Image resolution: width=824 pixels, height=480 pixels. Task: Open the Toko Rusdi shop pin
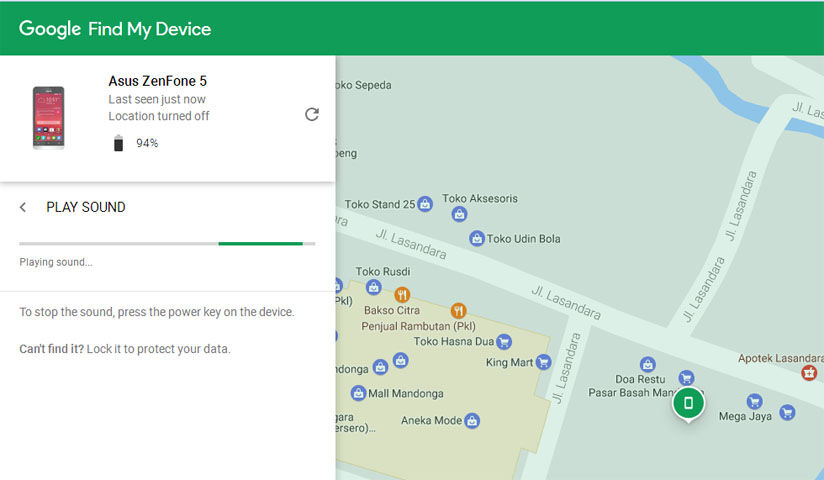pyautogui.click(x=374, y=287)
